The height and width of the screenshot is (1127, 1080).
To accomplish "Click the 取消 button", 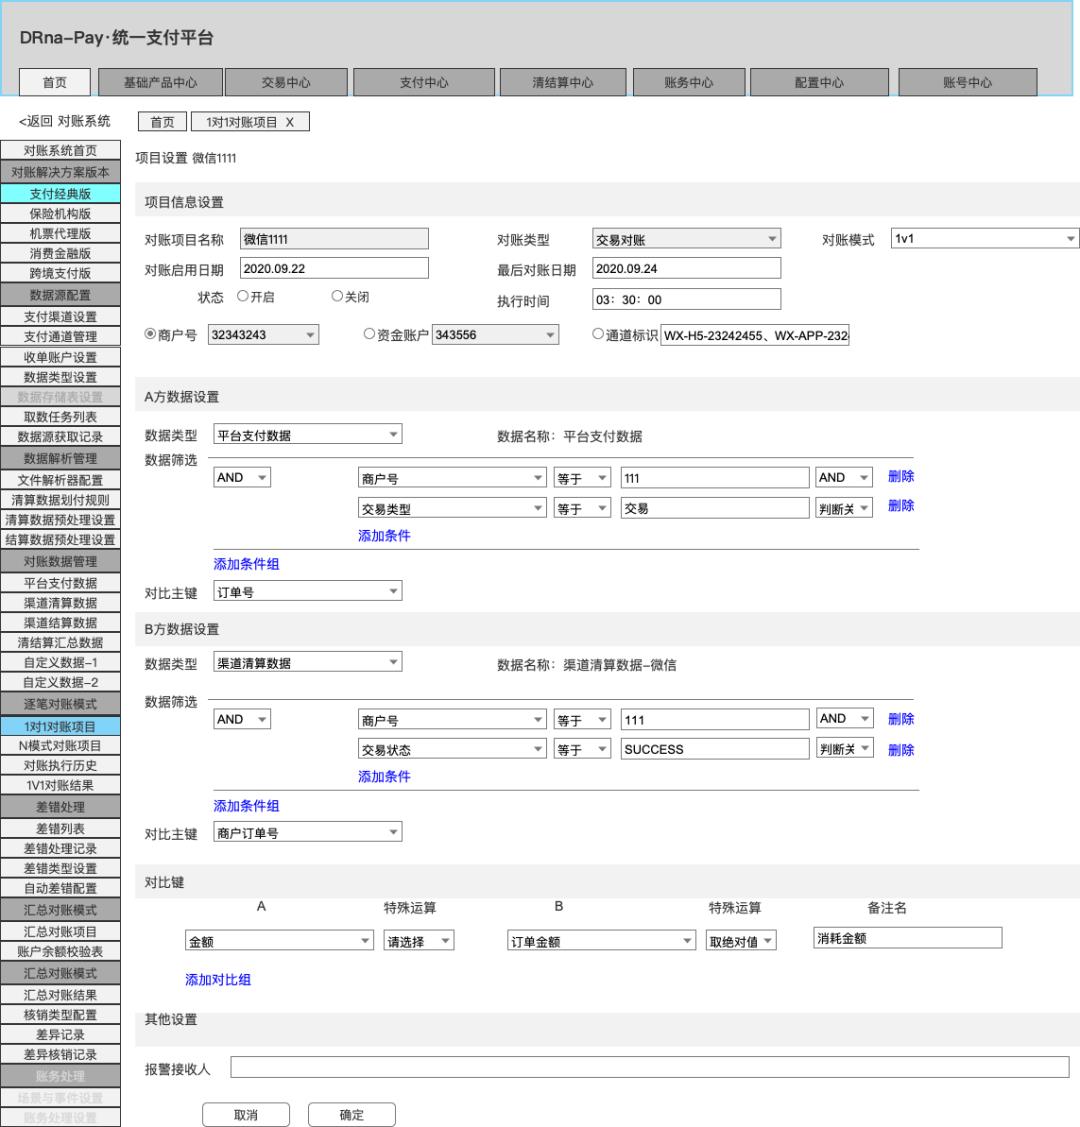I will (246, 1115).
